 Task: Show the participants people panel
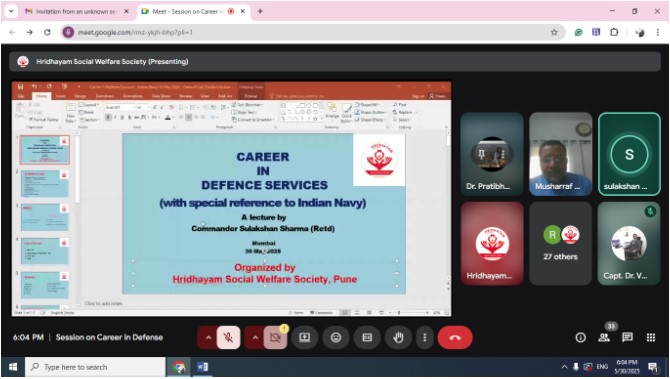pyautogui.click(x=604, y=338)
